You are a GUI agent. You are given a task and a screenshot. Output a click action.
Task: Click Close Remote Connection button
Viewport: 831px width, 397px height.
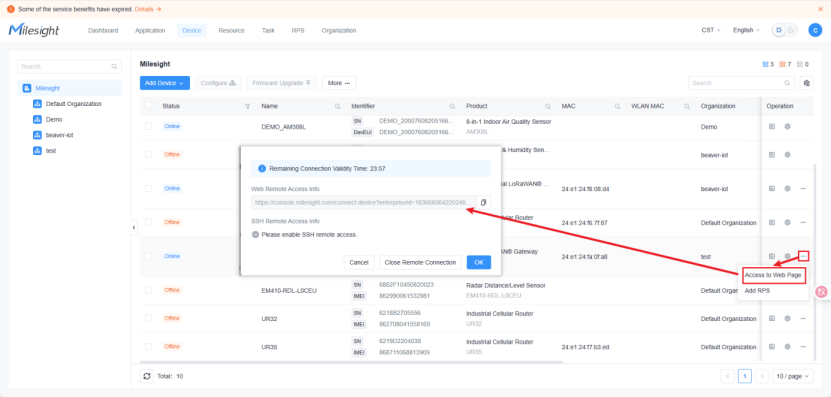tap(420, 262)
